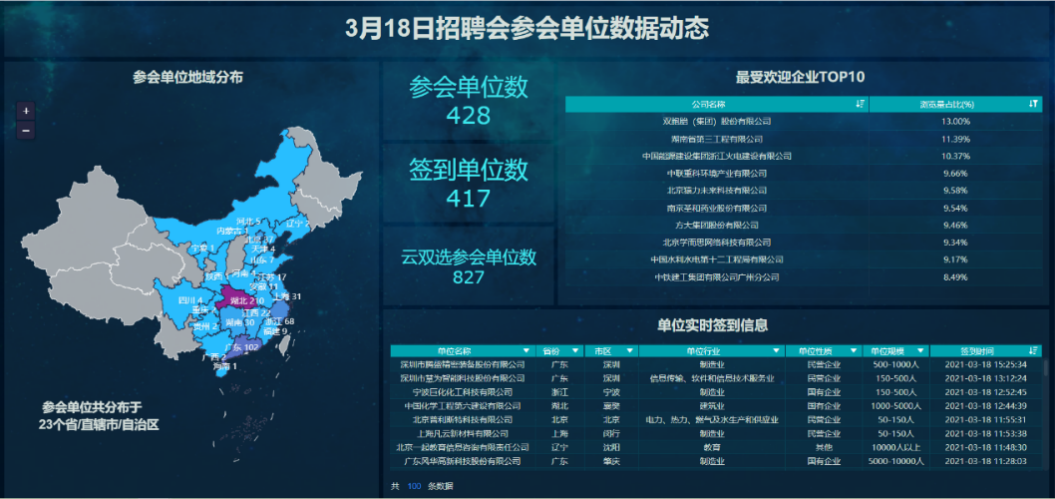1055x499 pixels.
Task: Open the 单位名称 column filter dropdown
Action: [x=526, y=351]
